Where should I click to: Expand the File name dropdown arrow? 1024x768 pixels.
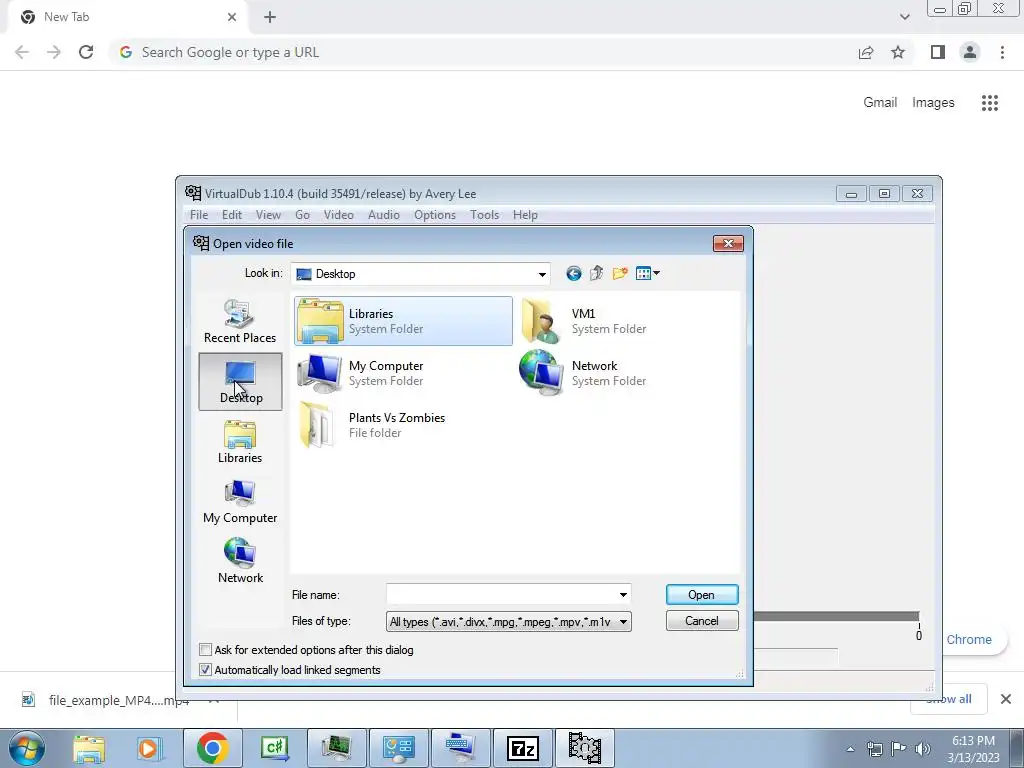point(623,595)
